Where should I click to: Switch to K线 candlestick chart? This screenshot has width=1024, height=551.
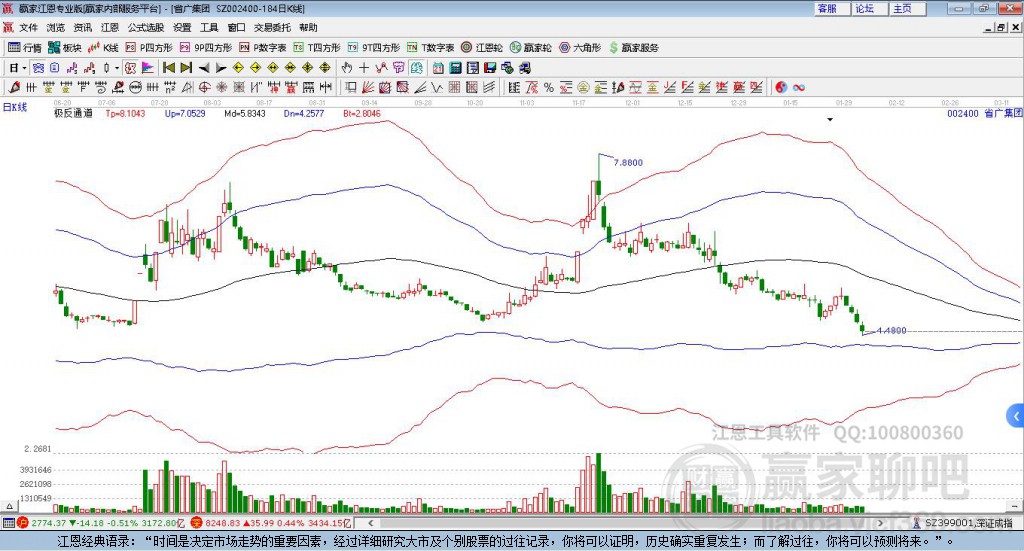[x=103, y=48]
